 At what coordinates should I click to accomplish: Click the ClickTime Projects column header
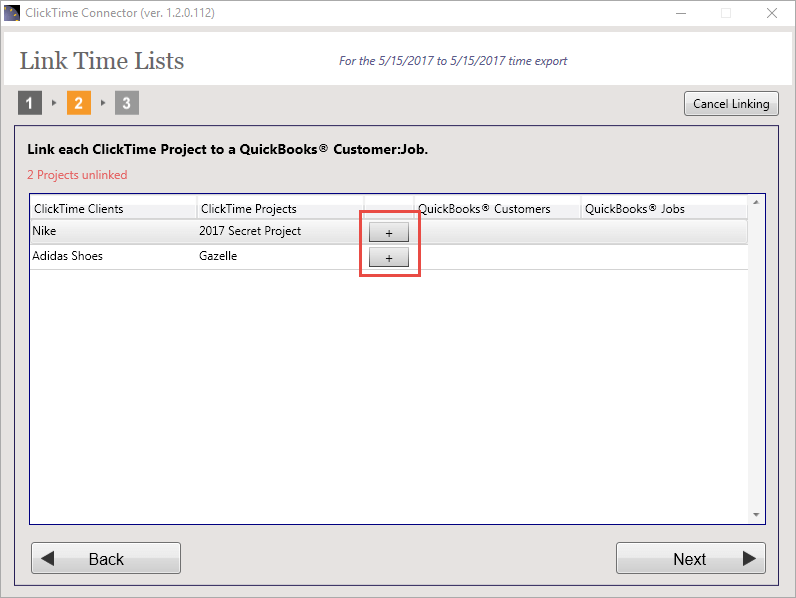click(x=279, y=209)
